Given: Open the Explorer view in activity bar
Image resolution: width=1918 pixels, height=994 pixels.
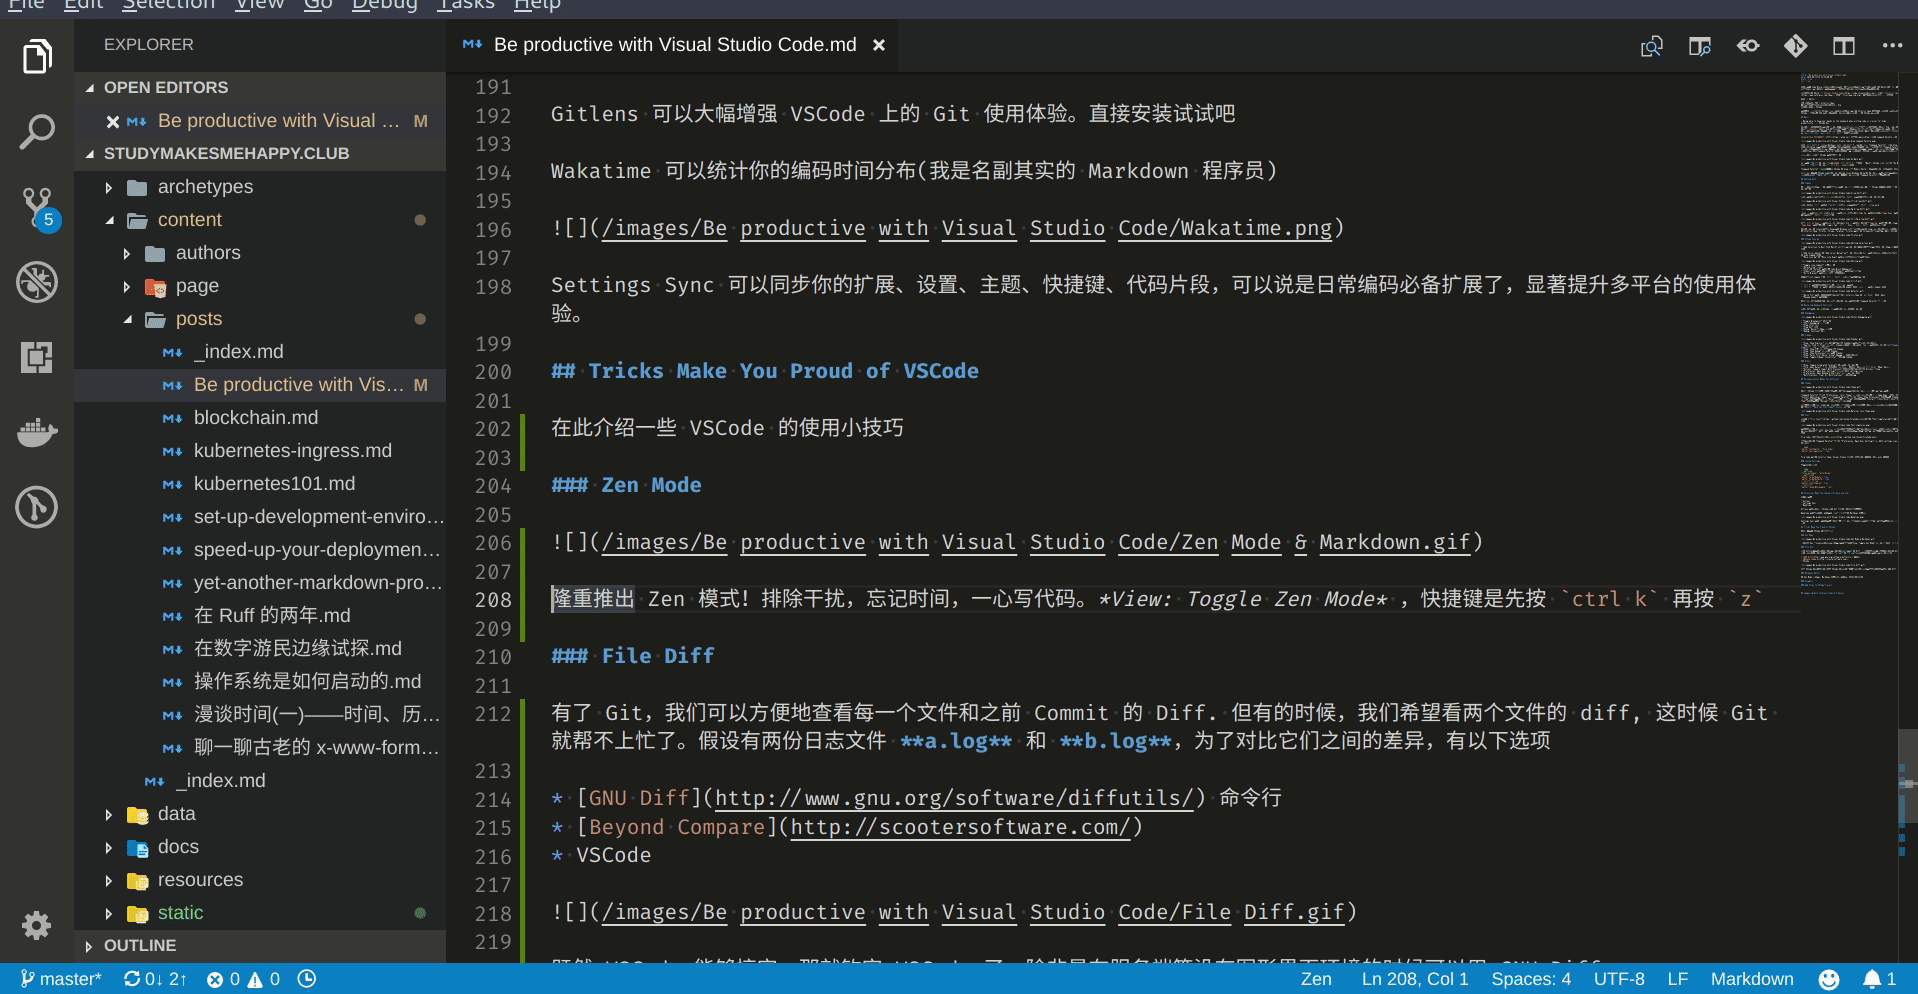Looking at the screenshot, I should click(x=37, y=57).
